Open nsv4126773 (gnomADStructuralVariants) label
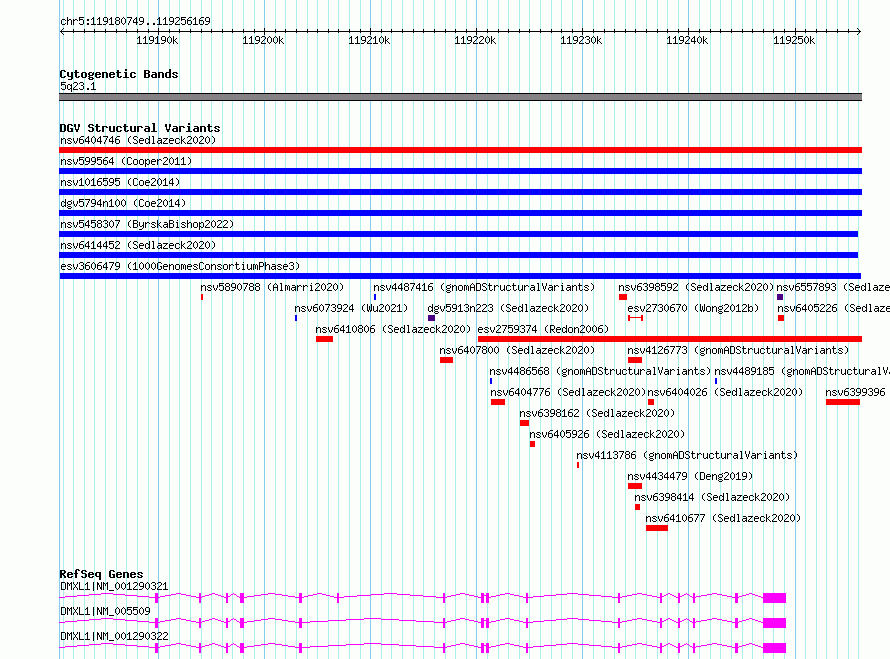This screenshot has width=890, height=659. pyautogui.click(x=738, y=350)
